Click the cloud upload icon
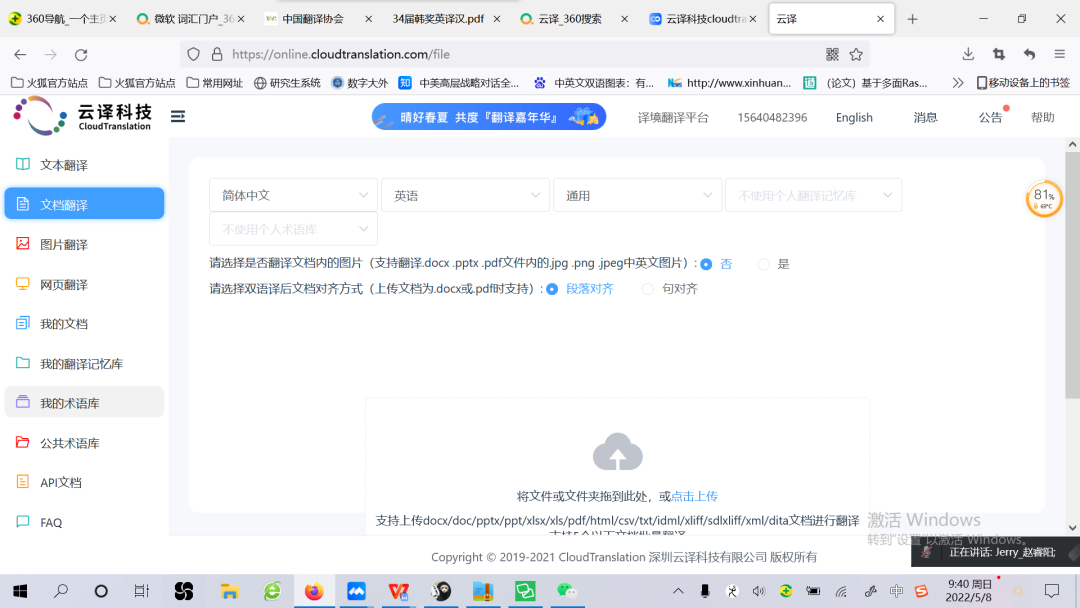The image size is (1080, 608). coord(618,452)
